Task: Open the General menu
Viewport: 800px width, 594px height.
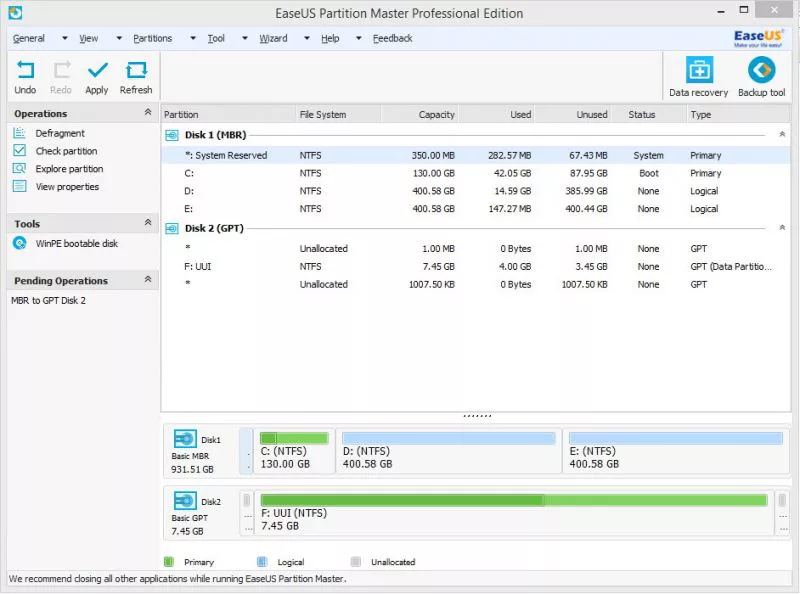Action: coord(29,38)
